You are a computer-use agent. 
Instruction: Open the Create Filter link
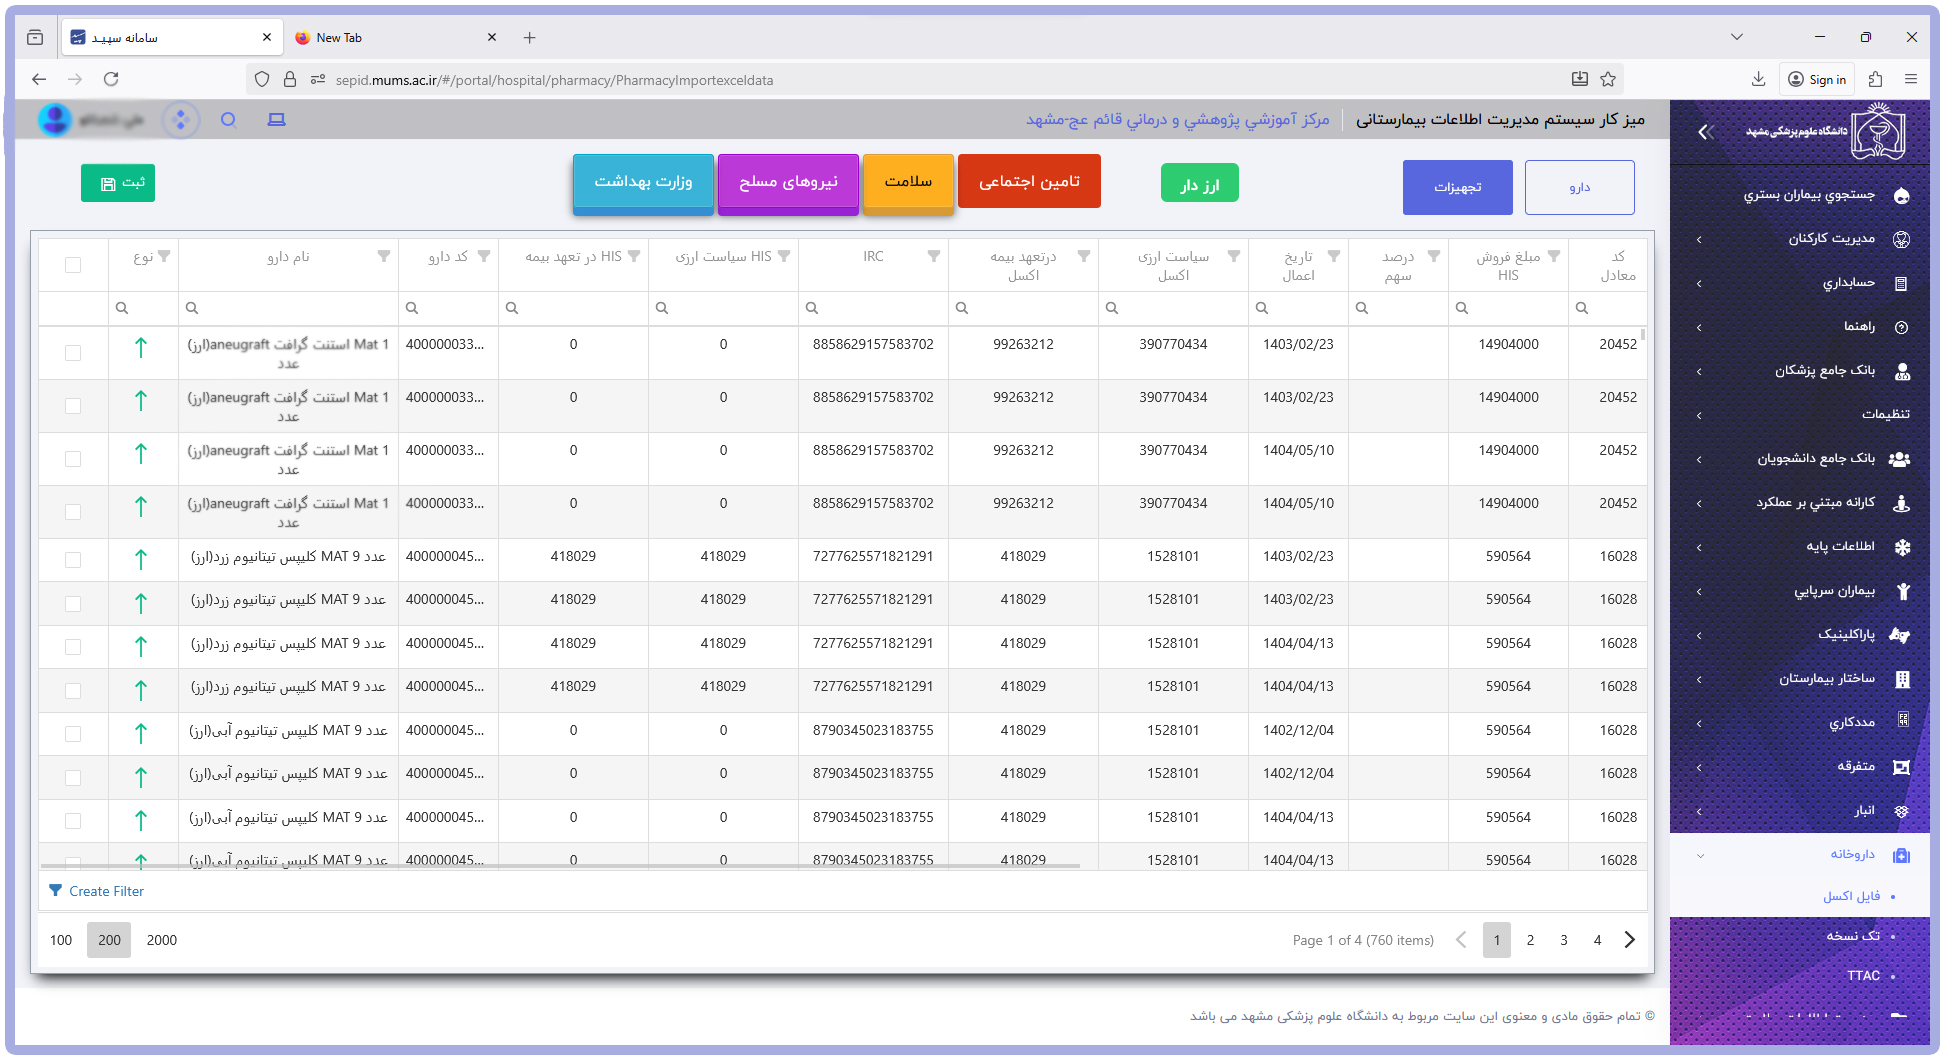click(x=97, y=891)
